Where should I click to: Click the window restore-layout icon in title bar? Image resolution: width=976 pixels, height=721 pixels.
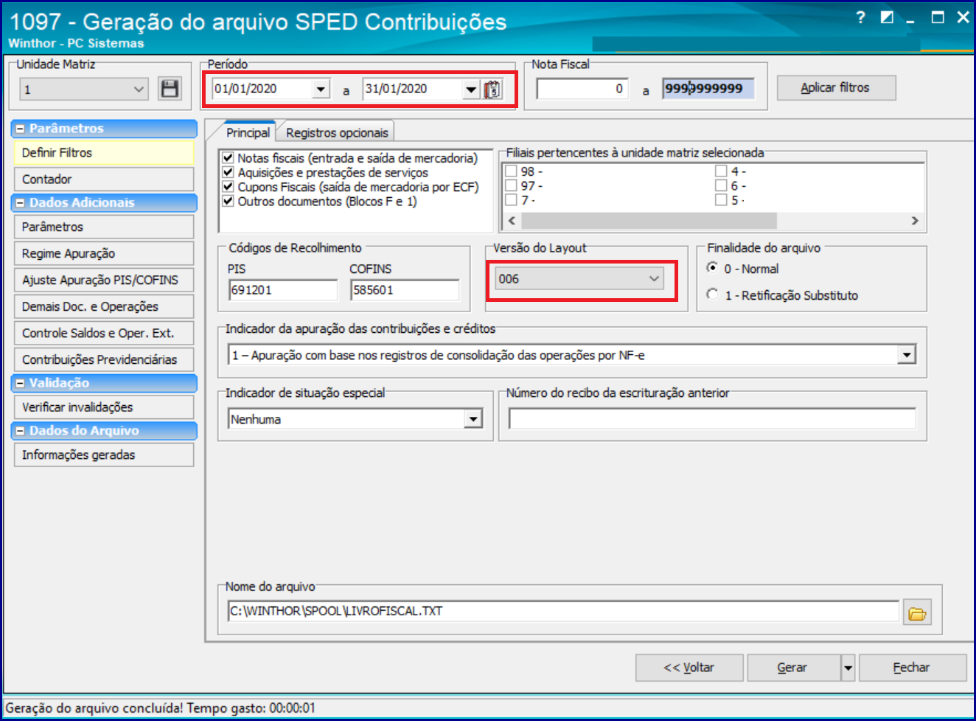[x=886, y=17]
